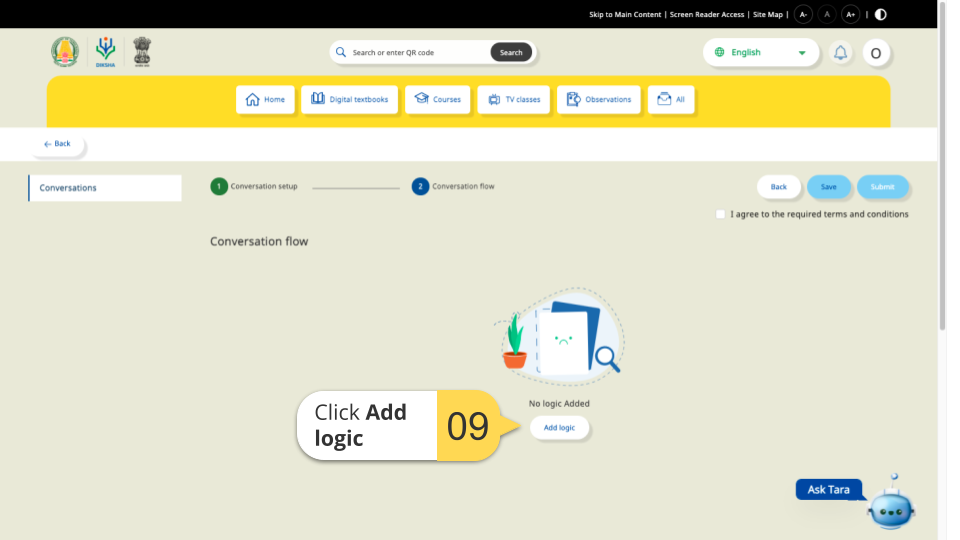Image resolution: width=960 pixels, height=540 pixels.
Task: Click the Ask Tara chatbot robot
Action: pyautogui.click(x=889, y=508)
